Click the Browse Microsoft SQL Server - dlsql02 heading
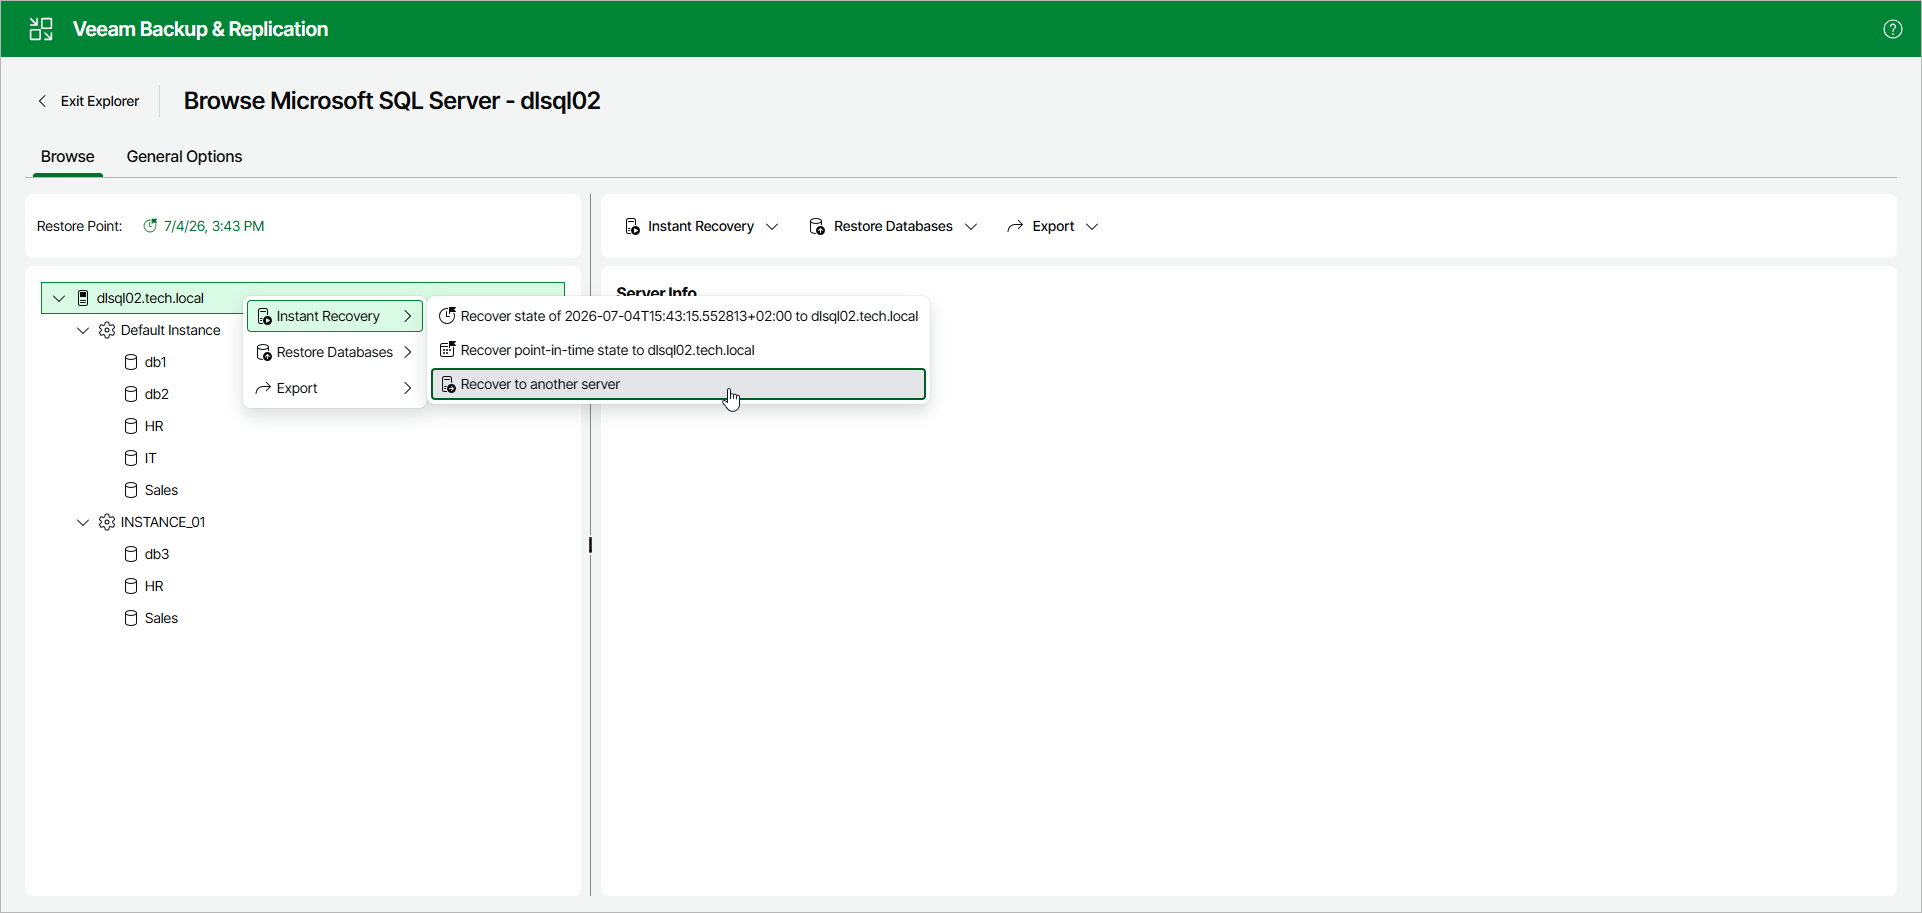1922x913 pixels. point(392,101)
